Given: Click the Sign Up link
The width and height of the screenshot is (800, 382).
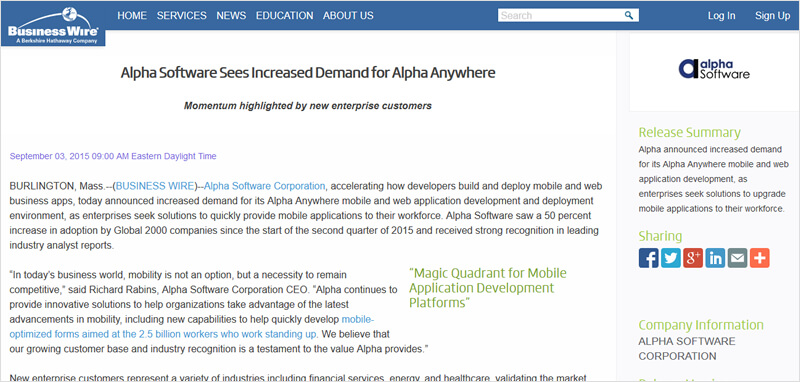Looking at the screenshot, I should click(x=772, y=16).
